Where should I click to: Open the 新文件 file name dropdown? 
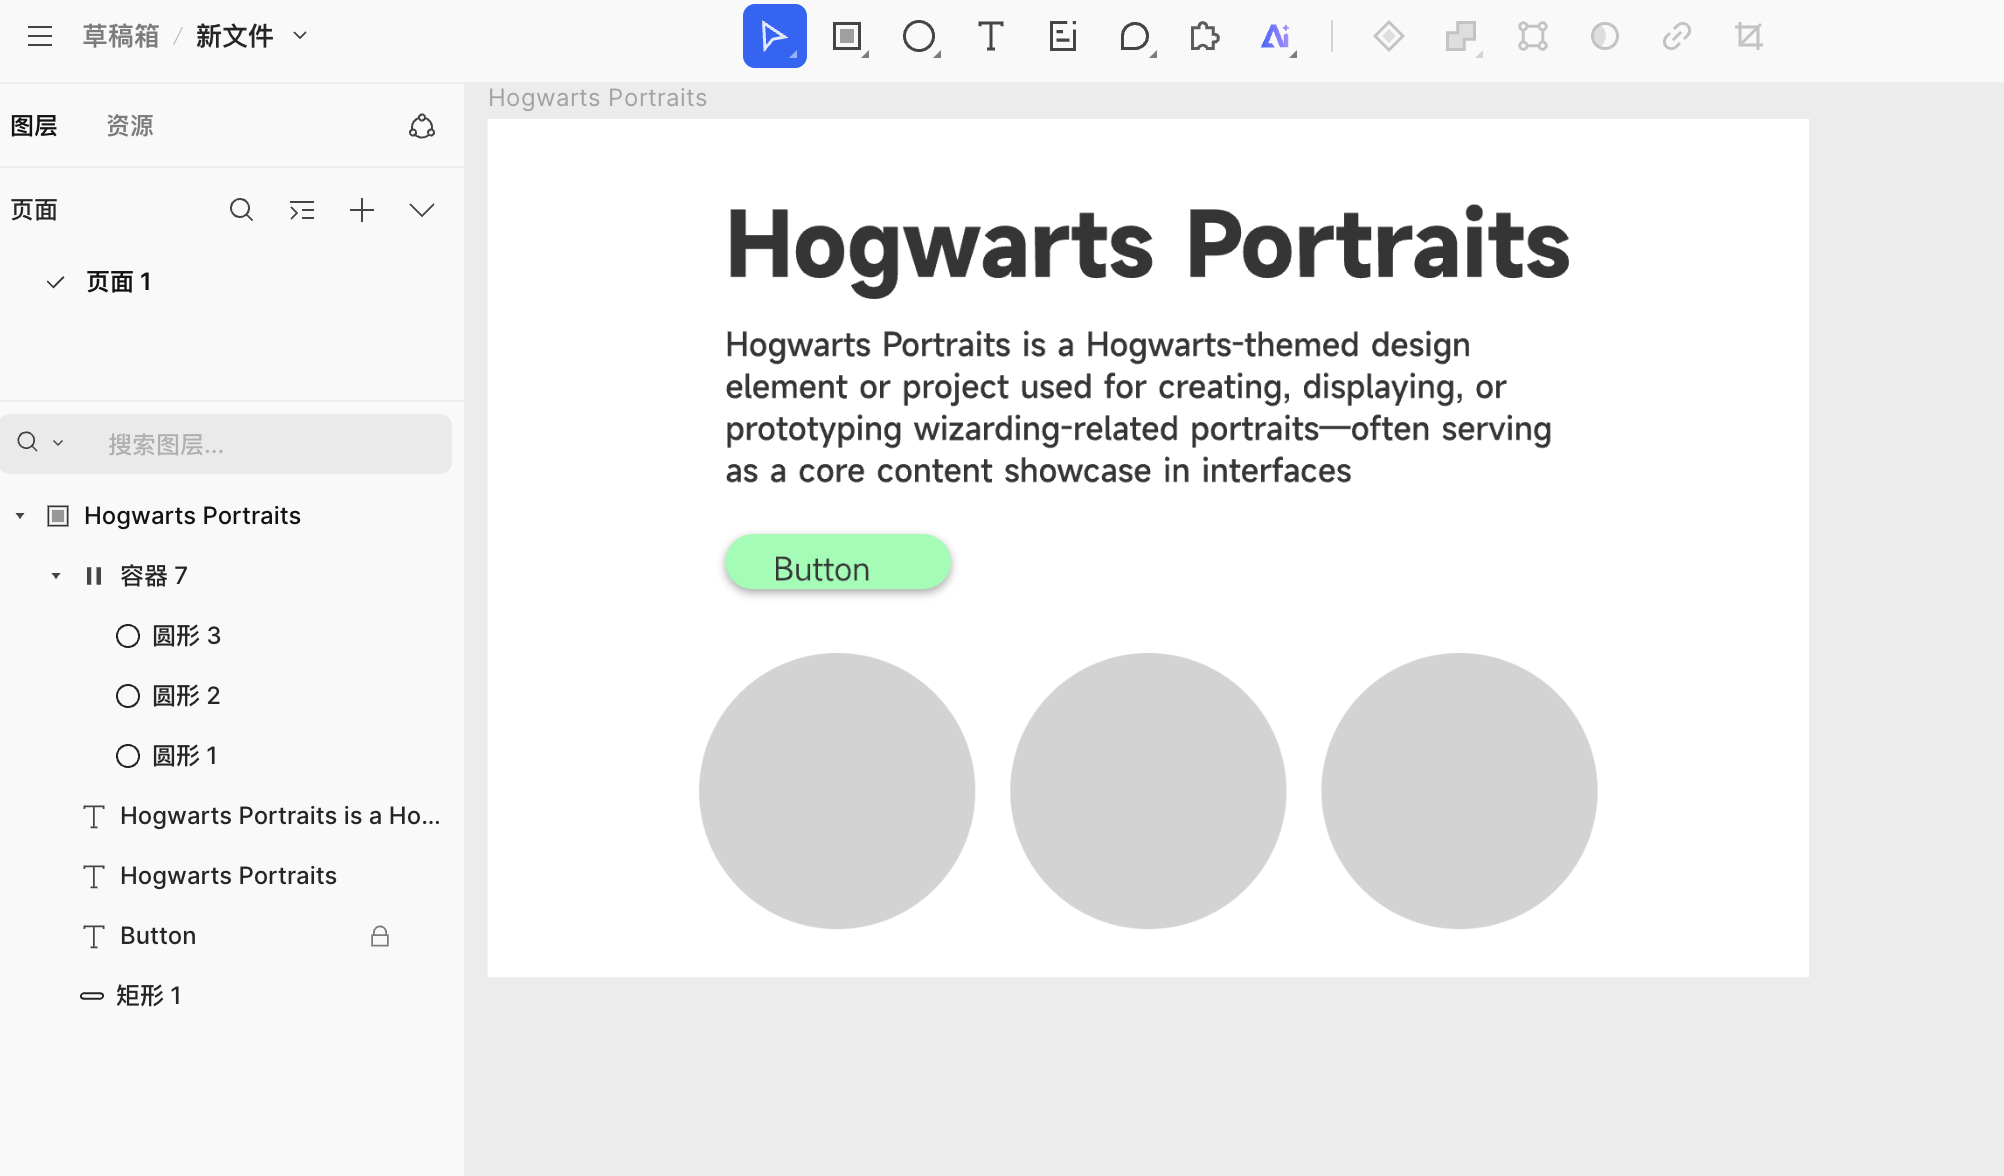point(300,36)
